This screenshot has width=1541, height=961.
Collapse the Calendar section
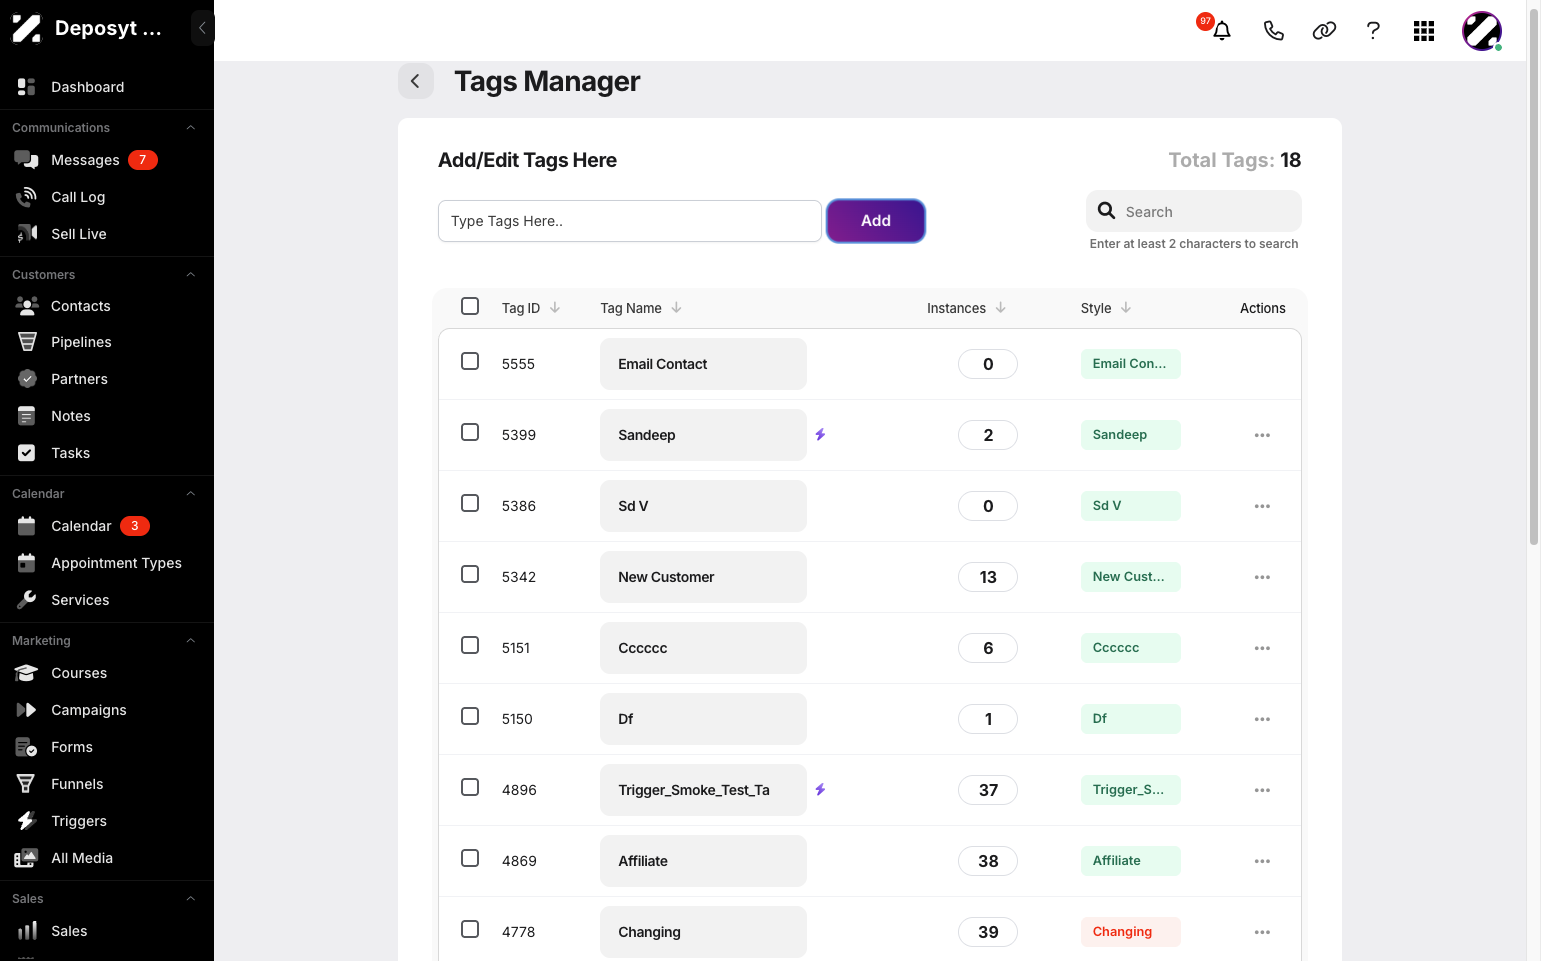click(x=190, y=494)
